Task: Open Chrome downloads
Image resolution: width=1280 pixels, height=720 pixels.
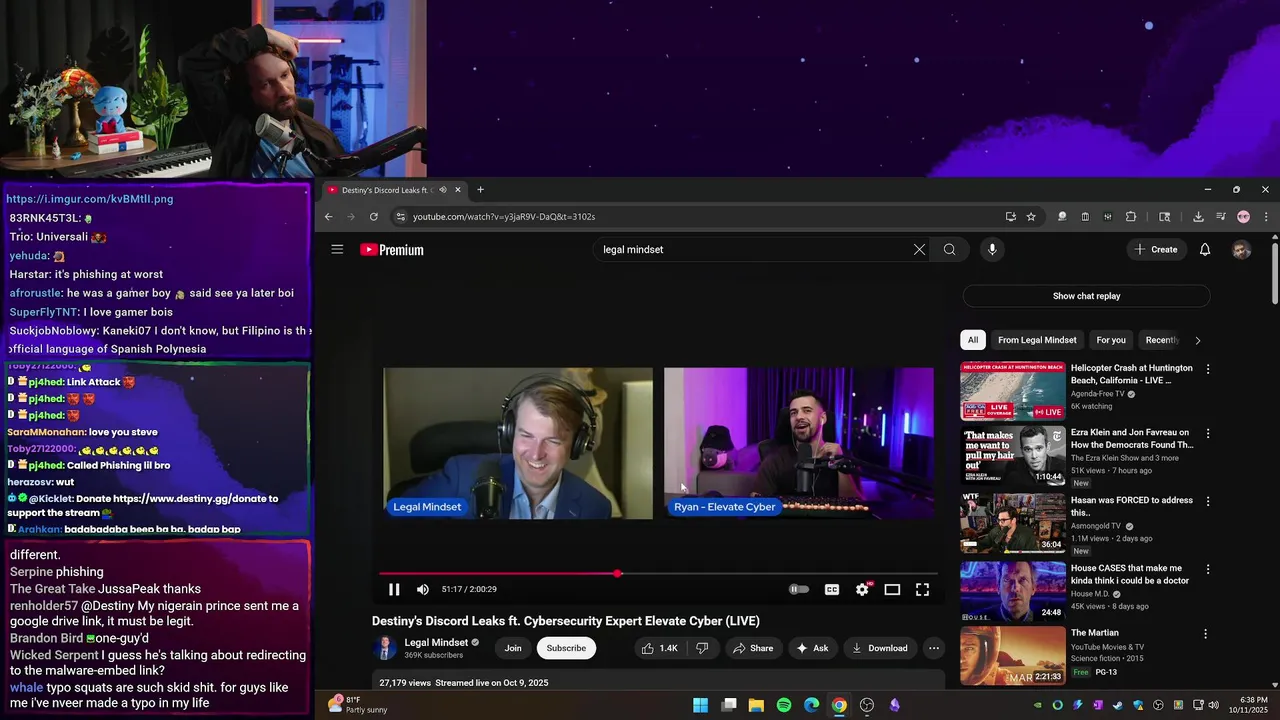Action: pyautogui.click(x=1198, y=217)
